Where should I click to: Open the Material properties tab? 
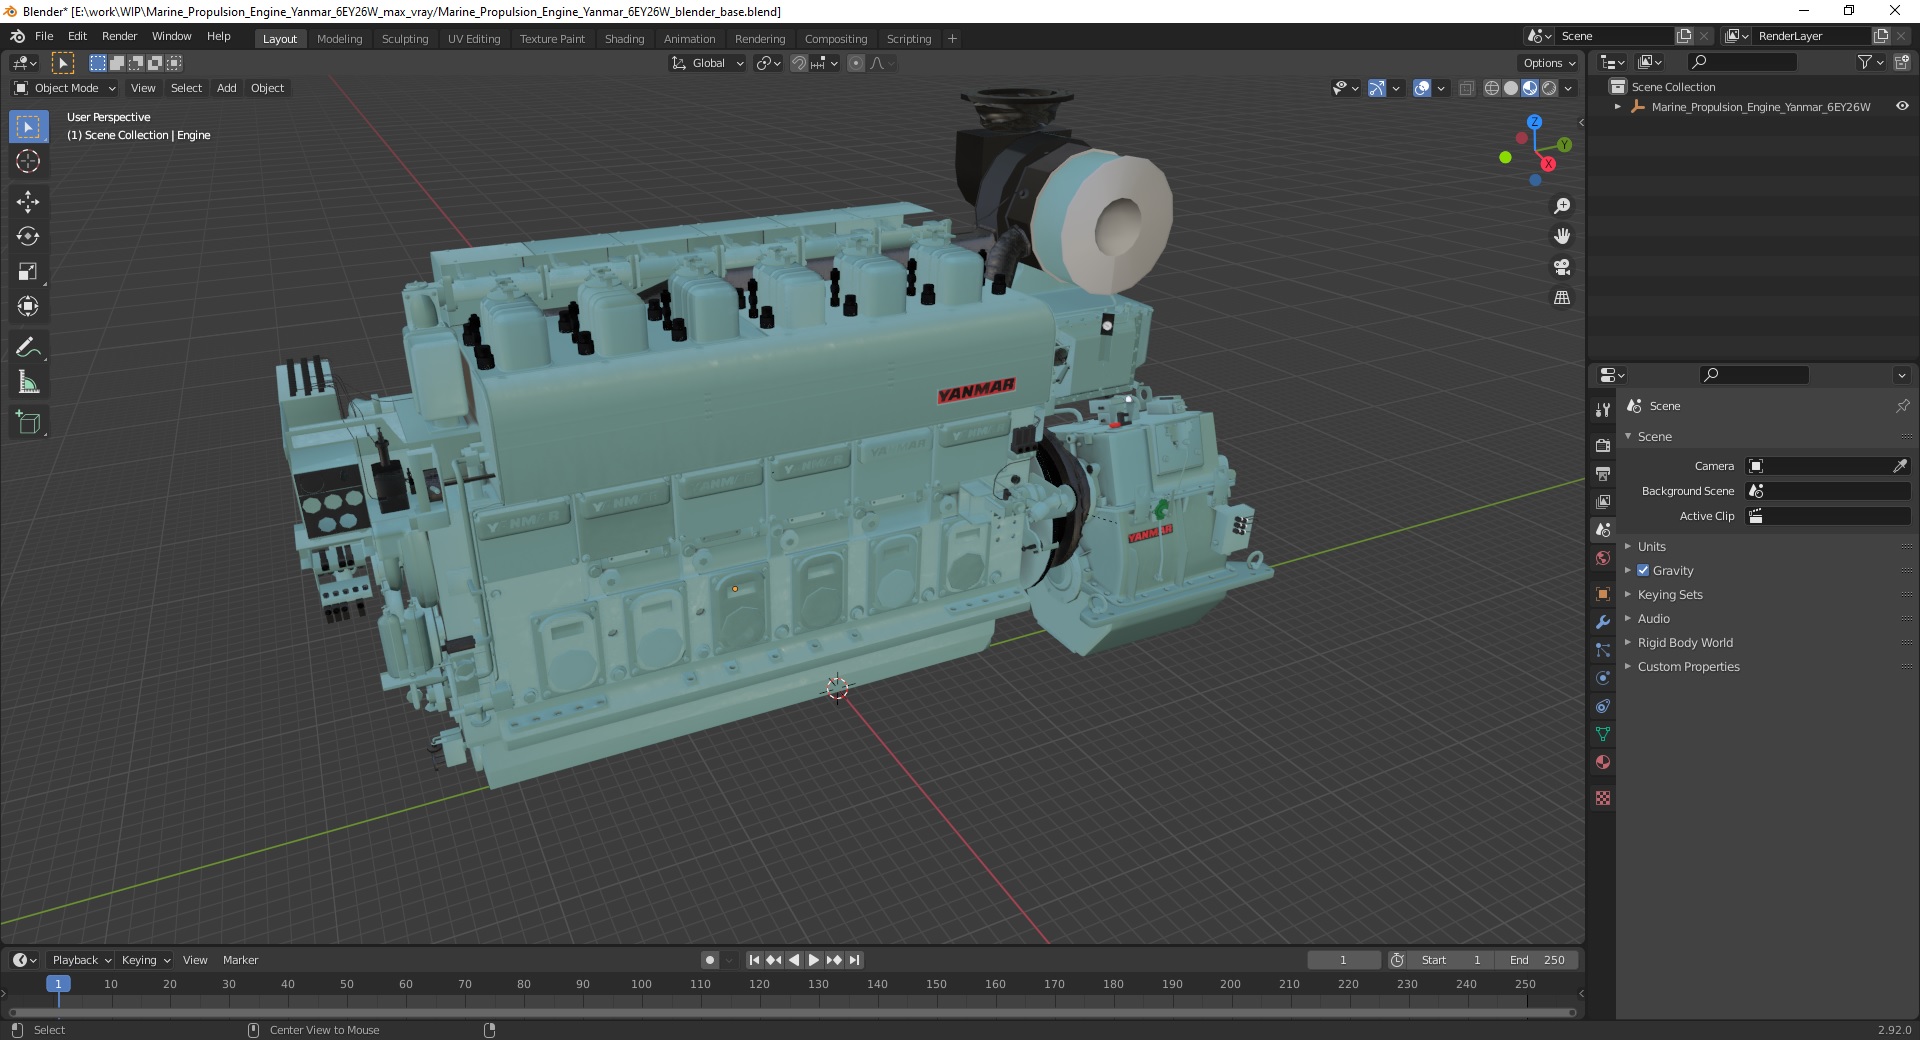1603,762
